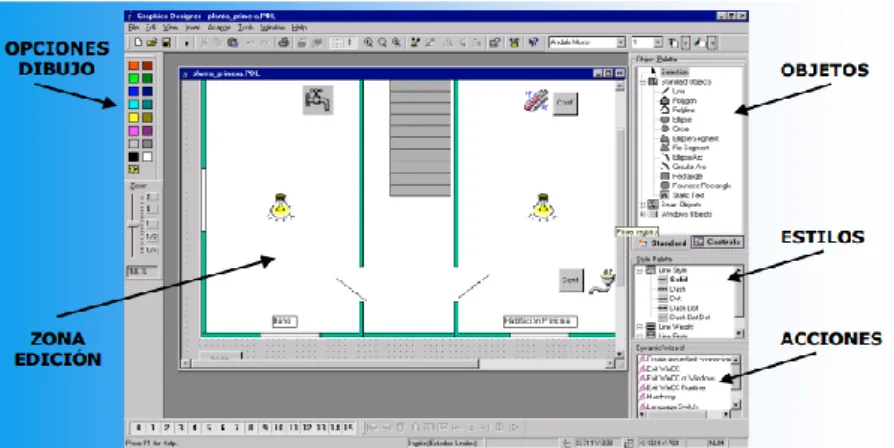
Task: Toggle layer 3 in the layer bar
Action: coord(181,427)
